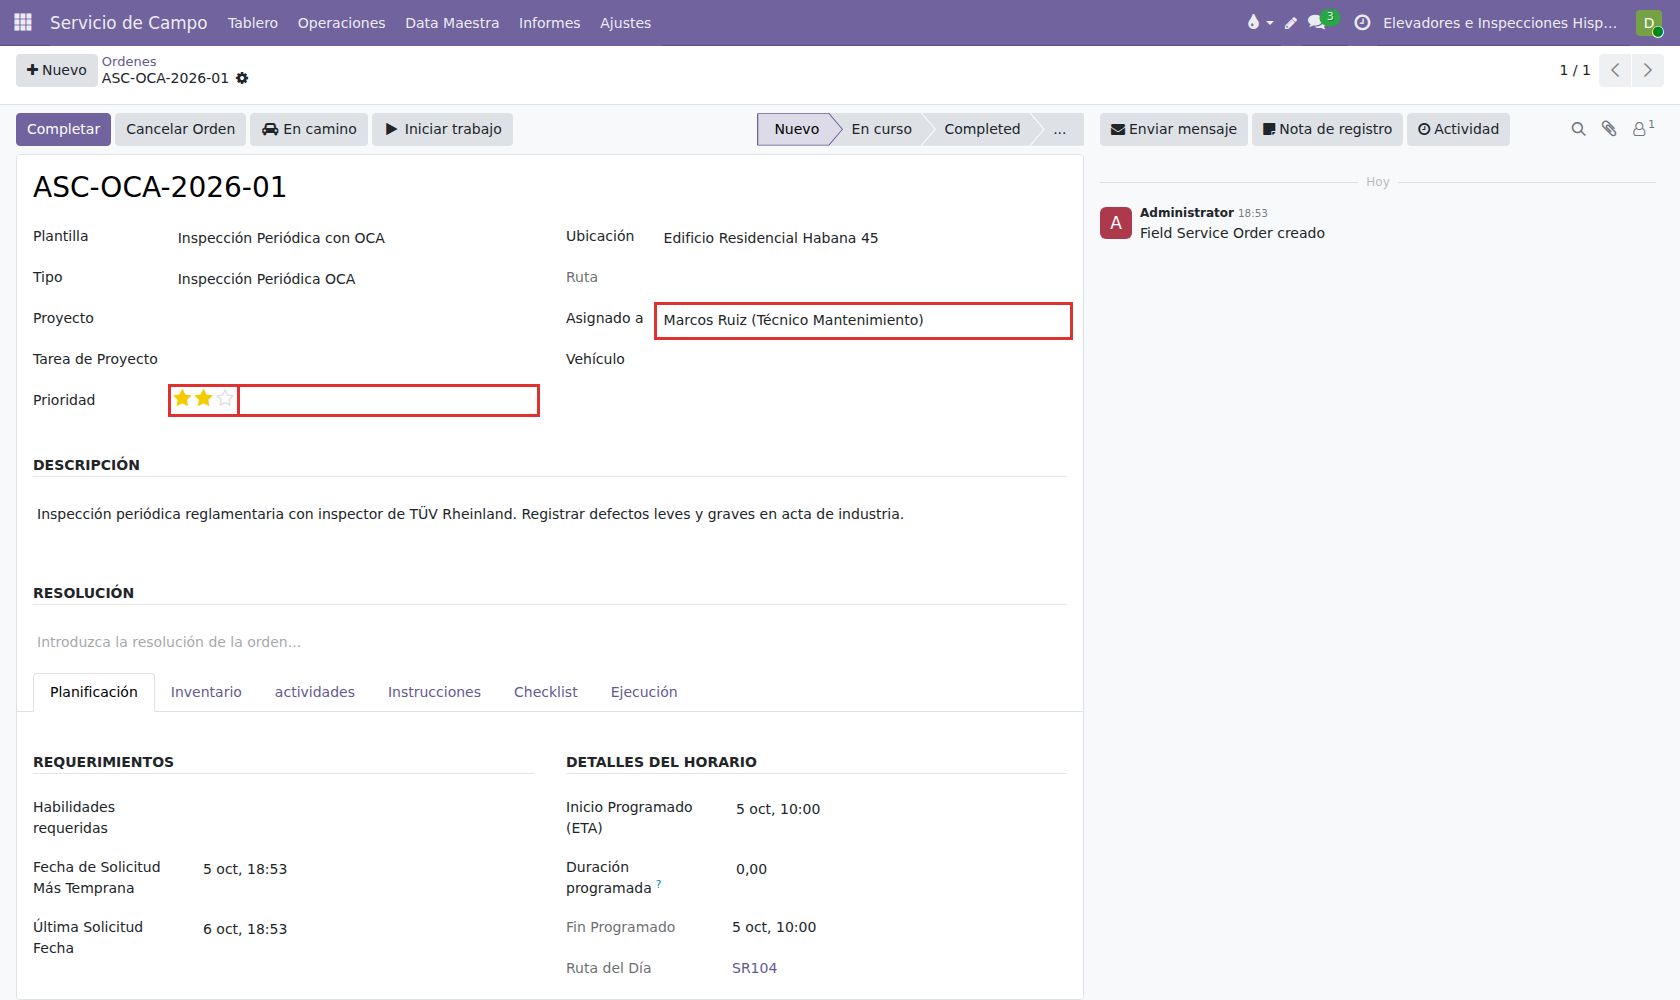The height and width of the screenshot is (1000, 1680).
Task: Click the Actividad button
Action: [1458, 129]
